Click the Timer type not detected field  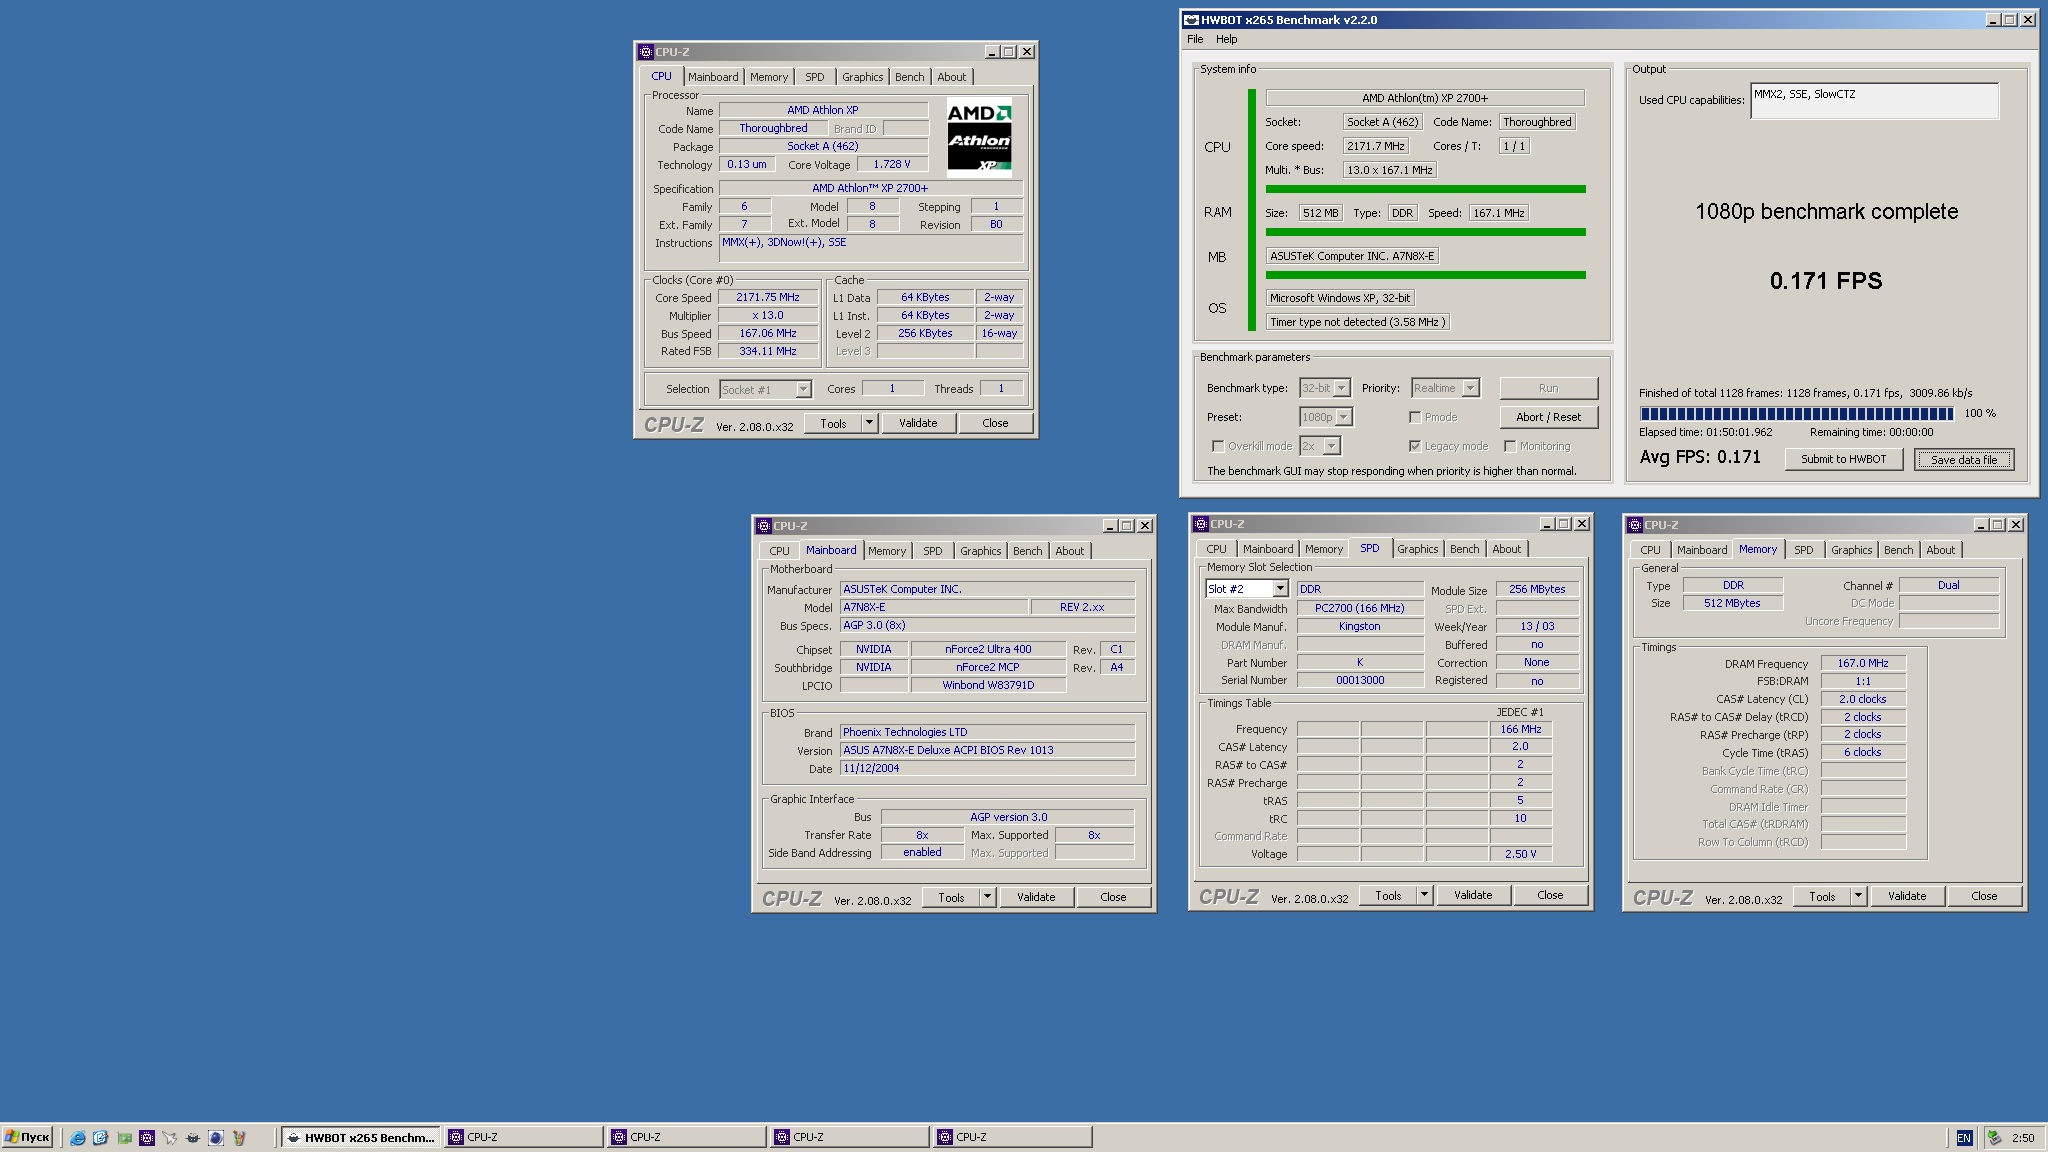tap(1357, 322)
